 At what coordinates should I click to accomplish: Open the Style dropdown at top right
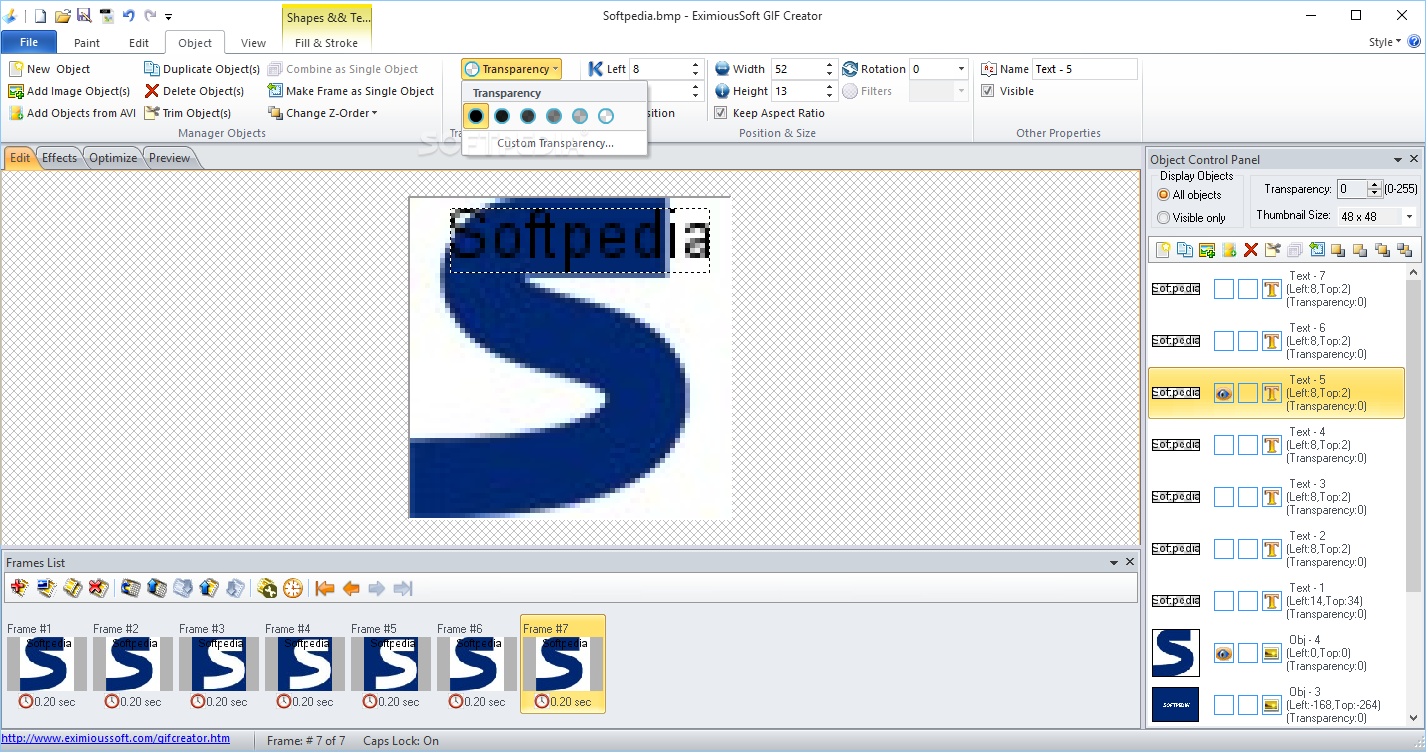[x=1385, y=42]
